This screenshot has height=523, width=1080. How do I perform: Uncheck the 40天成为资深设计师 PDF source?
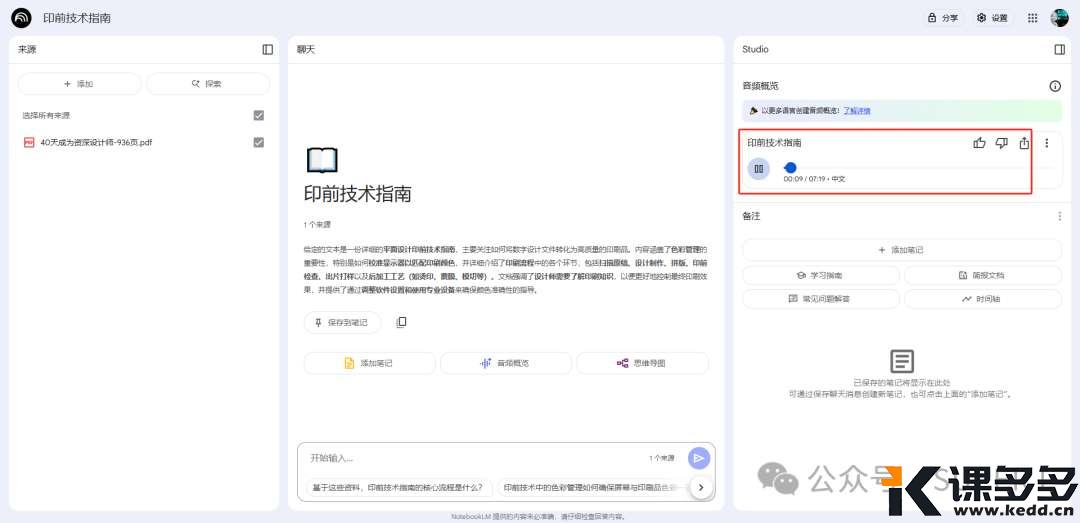(x=259, y=142)
